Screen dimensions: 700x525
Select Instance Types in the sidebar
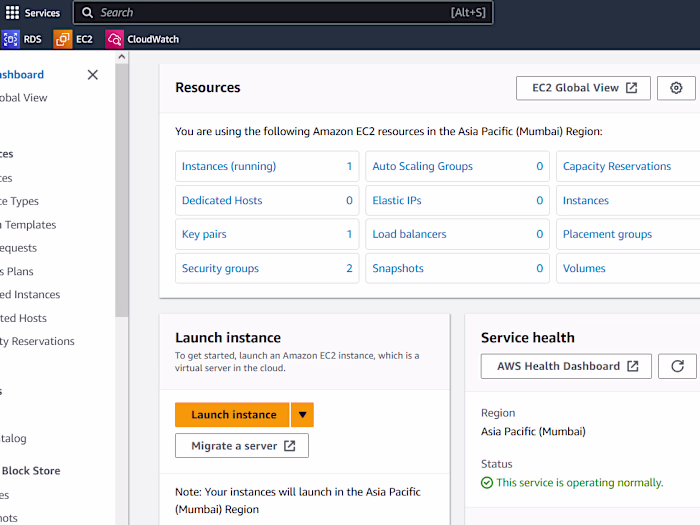point(19,201)
